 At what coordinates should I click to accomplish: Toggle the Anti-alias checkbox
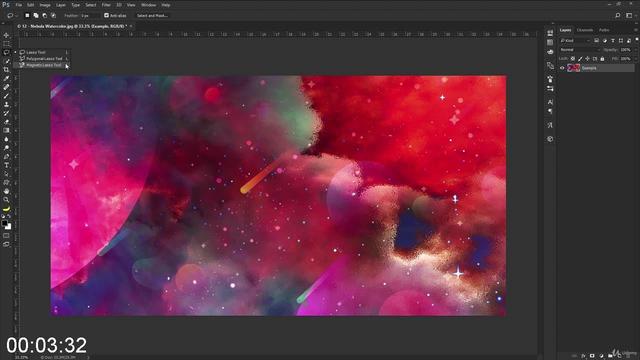point(107,16)
